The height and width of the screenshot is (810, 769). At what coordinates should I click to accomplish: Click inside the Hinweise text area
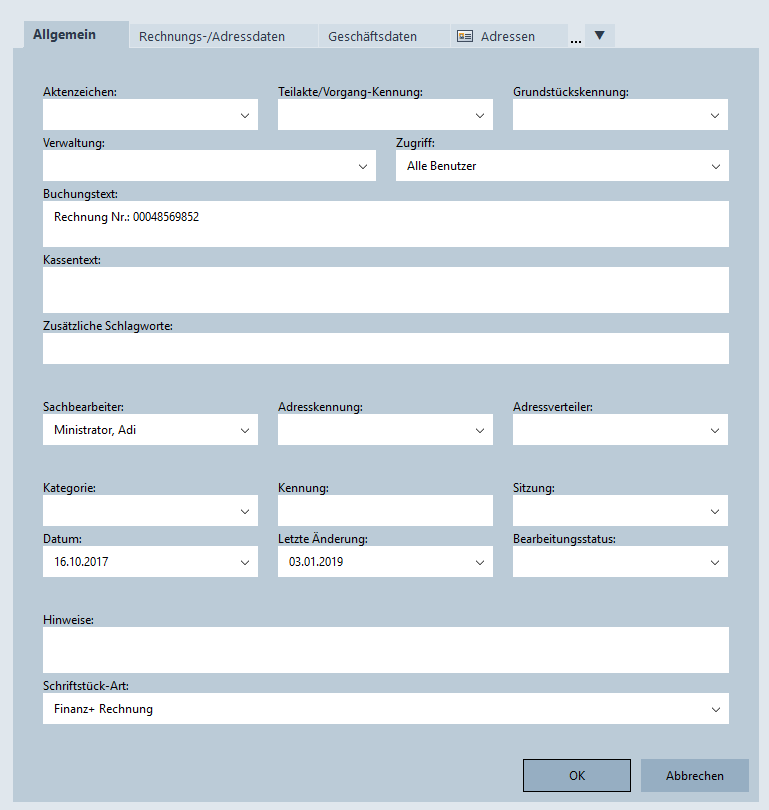tap(386, 650)
